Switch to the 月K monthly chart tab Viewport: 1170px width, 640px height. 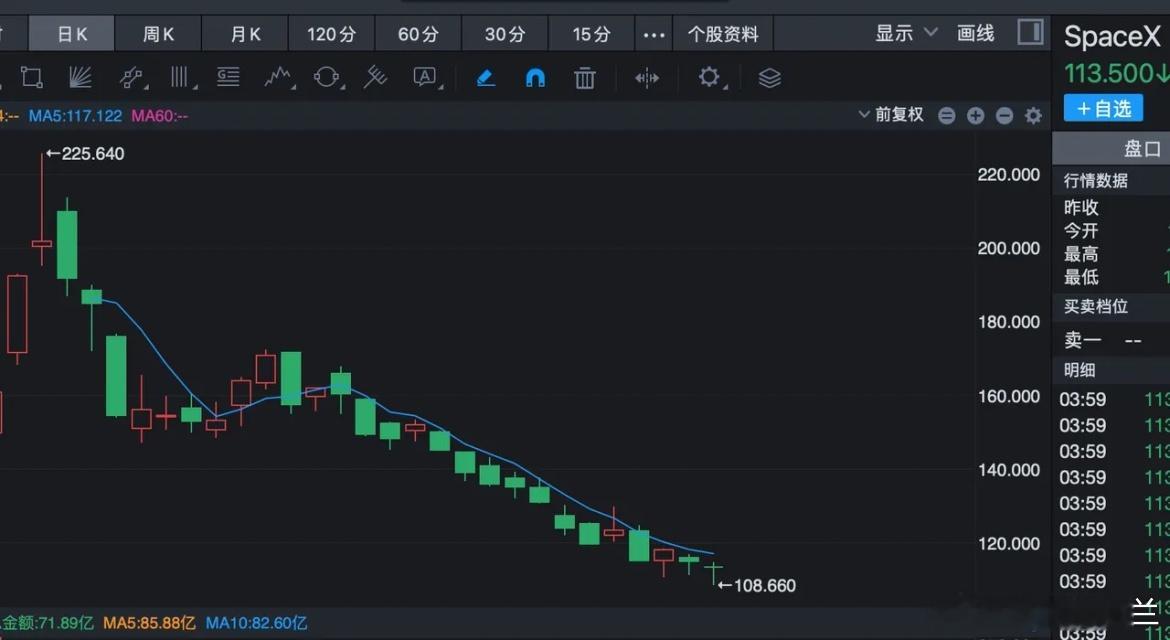245,34
